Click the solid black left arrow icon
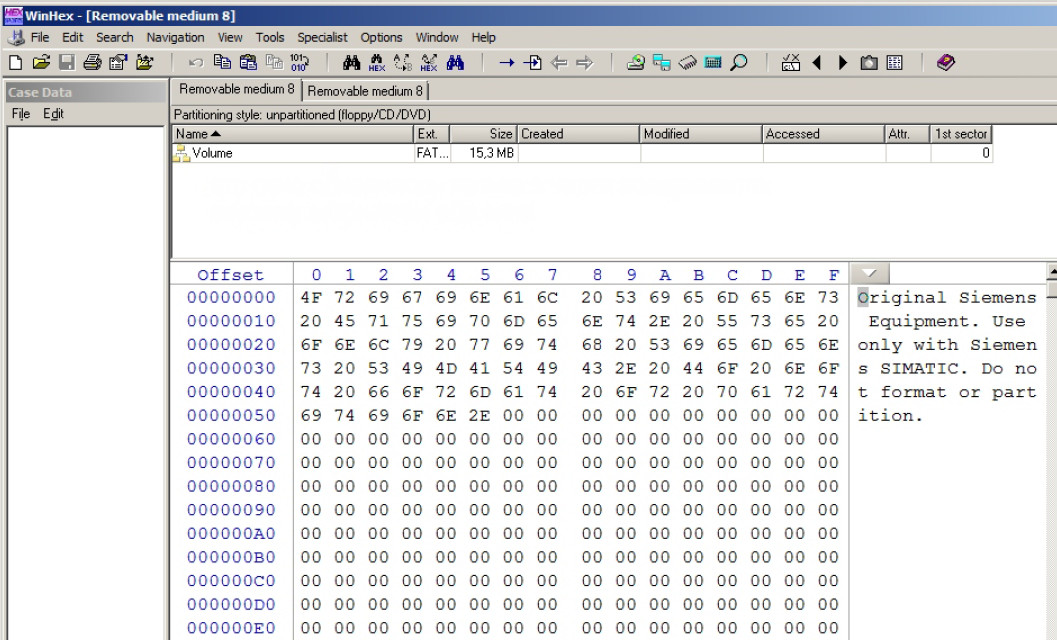Image resolution: width=1057 pixels, height=640 pixels. [x=817, y=63]
